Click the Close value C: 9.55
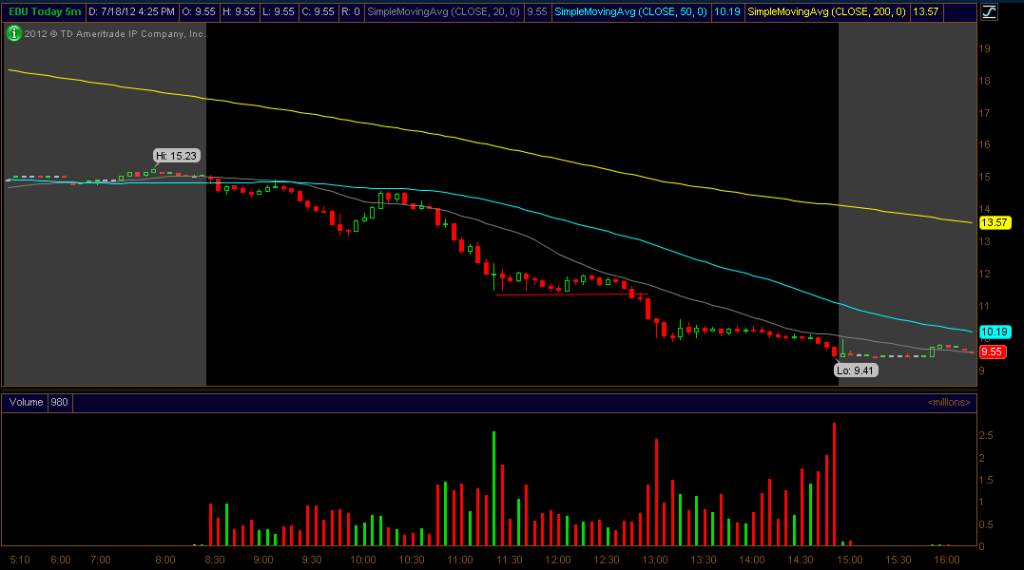This screenshot has height=570, width=1024. click(x=318, y=12)
